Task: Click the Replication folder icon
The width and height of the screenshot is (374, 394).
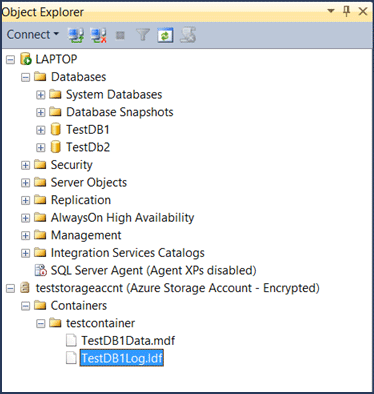Action: click(40, 200)
